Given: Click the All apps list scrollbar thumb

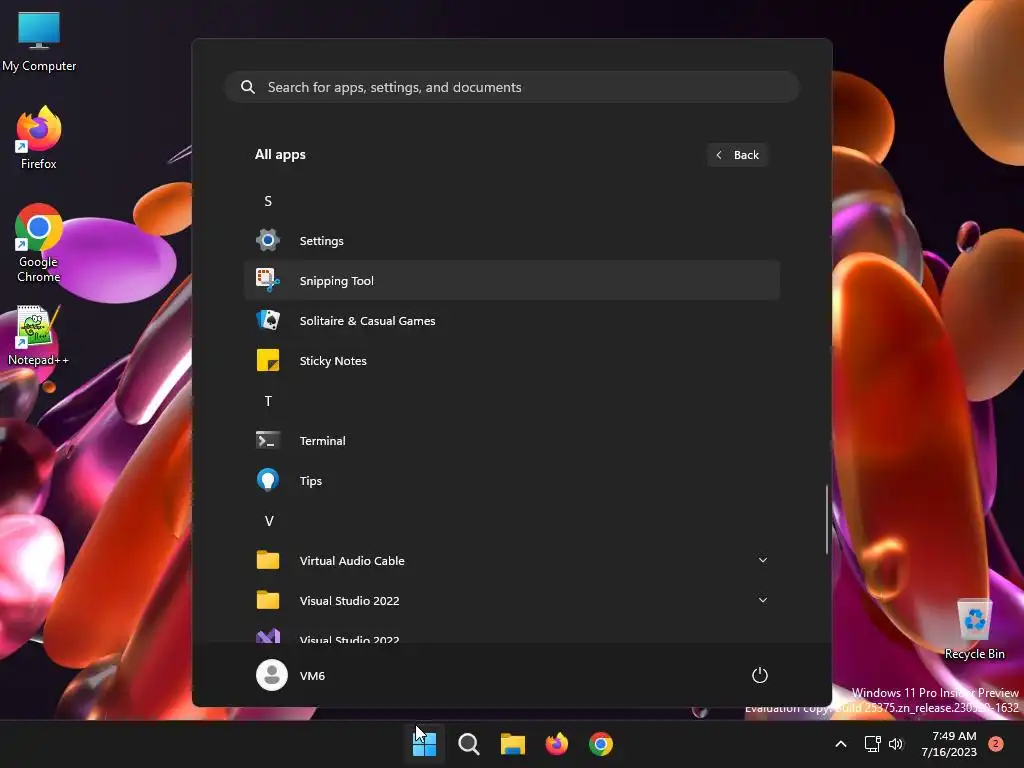Looking at the screenshot, I should [827, 520].
